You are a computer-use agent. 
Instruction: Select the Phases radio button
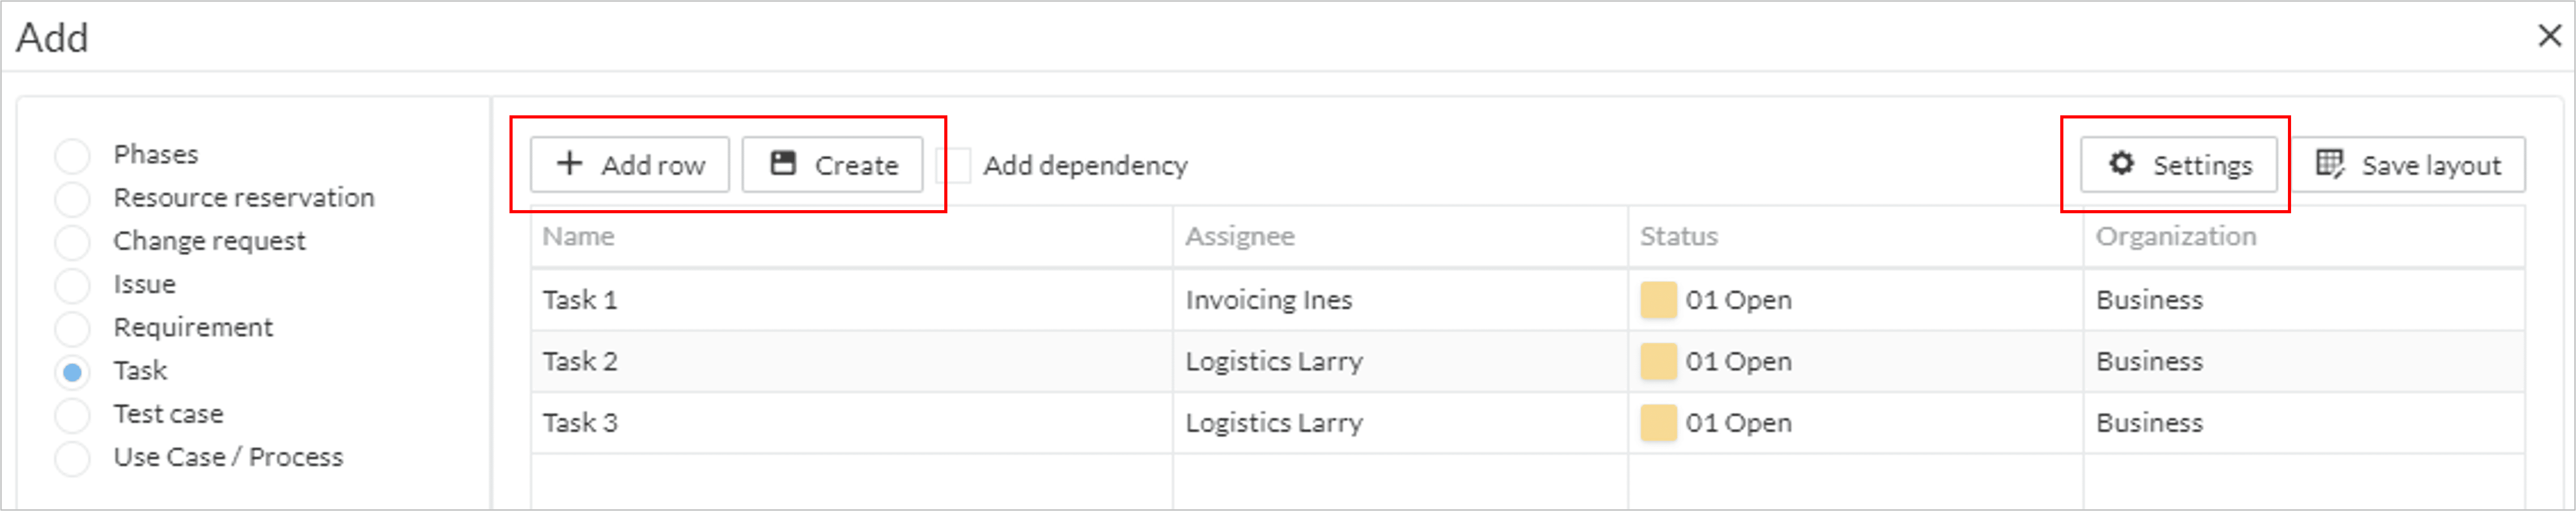72,155
